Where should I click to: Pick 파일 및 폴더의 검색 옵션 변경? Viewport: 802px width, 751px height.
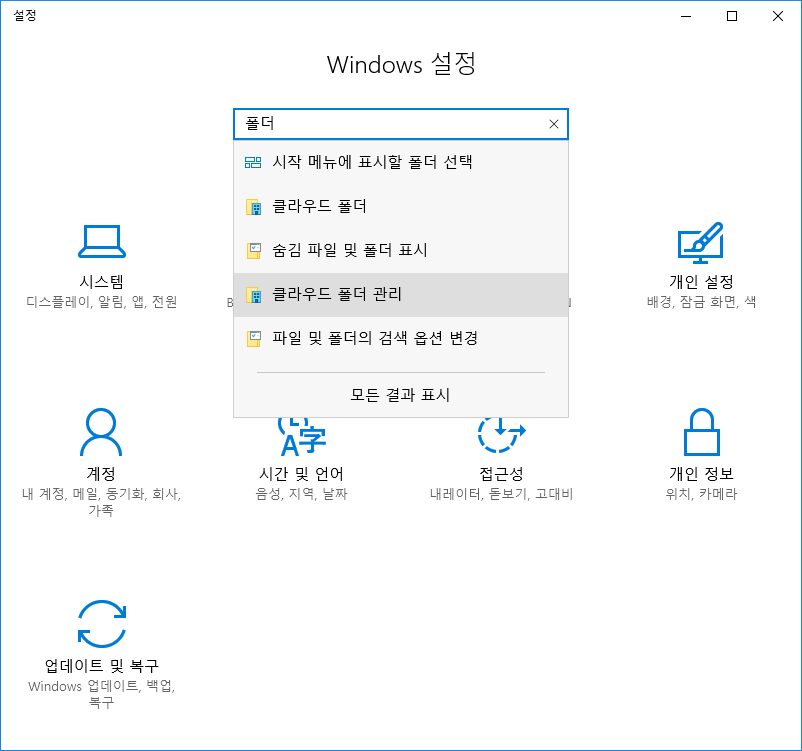(x=401, y=338)
